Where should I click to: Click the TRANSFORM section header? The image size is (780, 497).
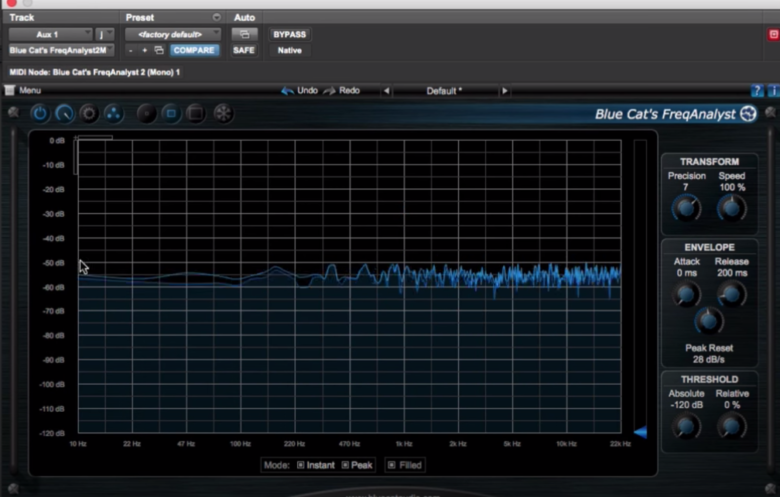tap(709, 162)
